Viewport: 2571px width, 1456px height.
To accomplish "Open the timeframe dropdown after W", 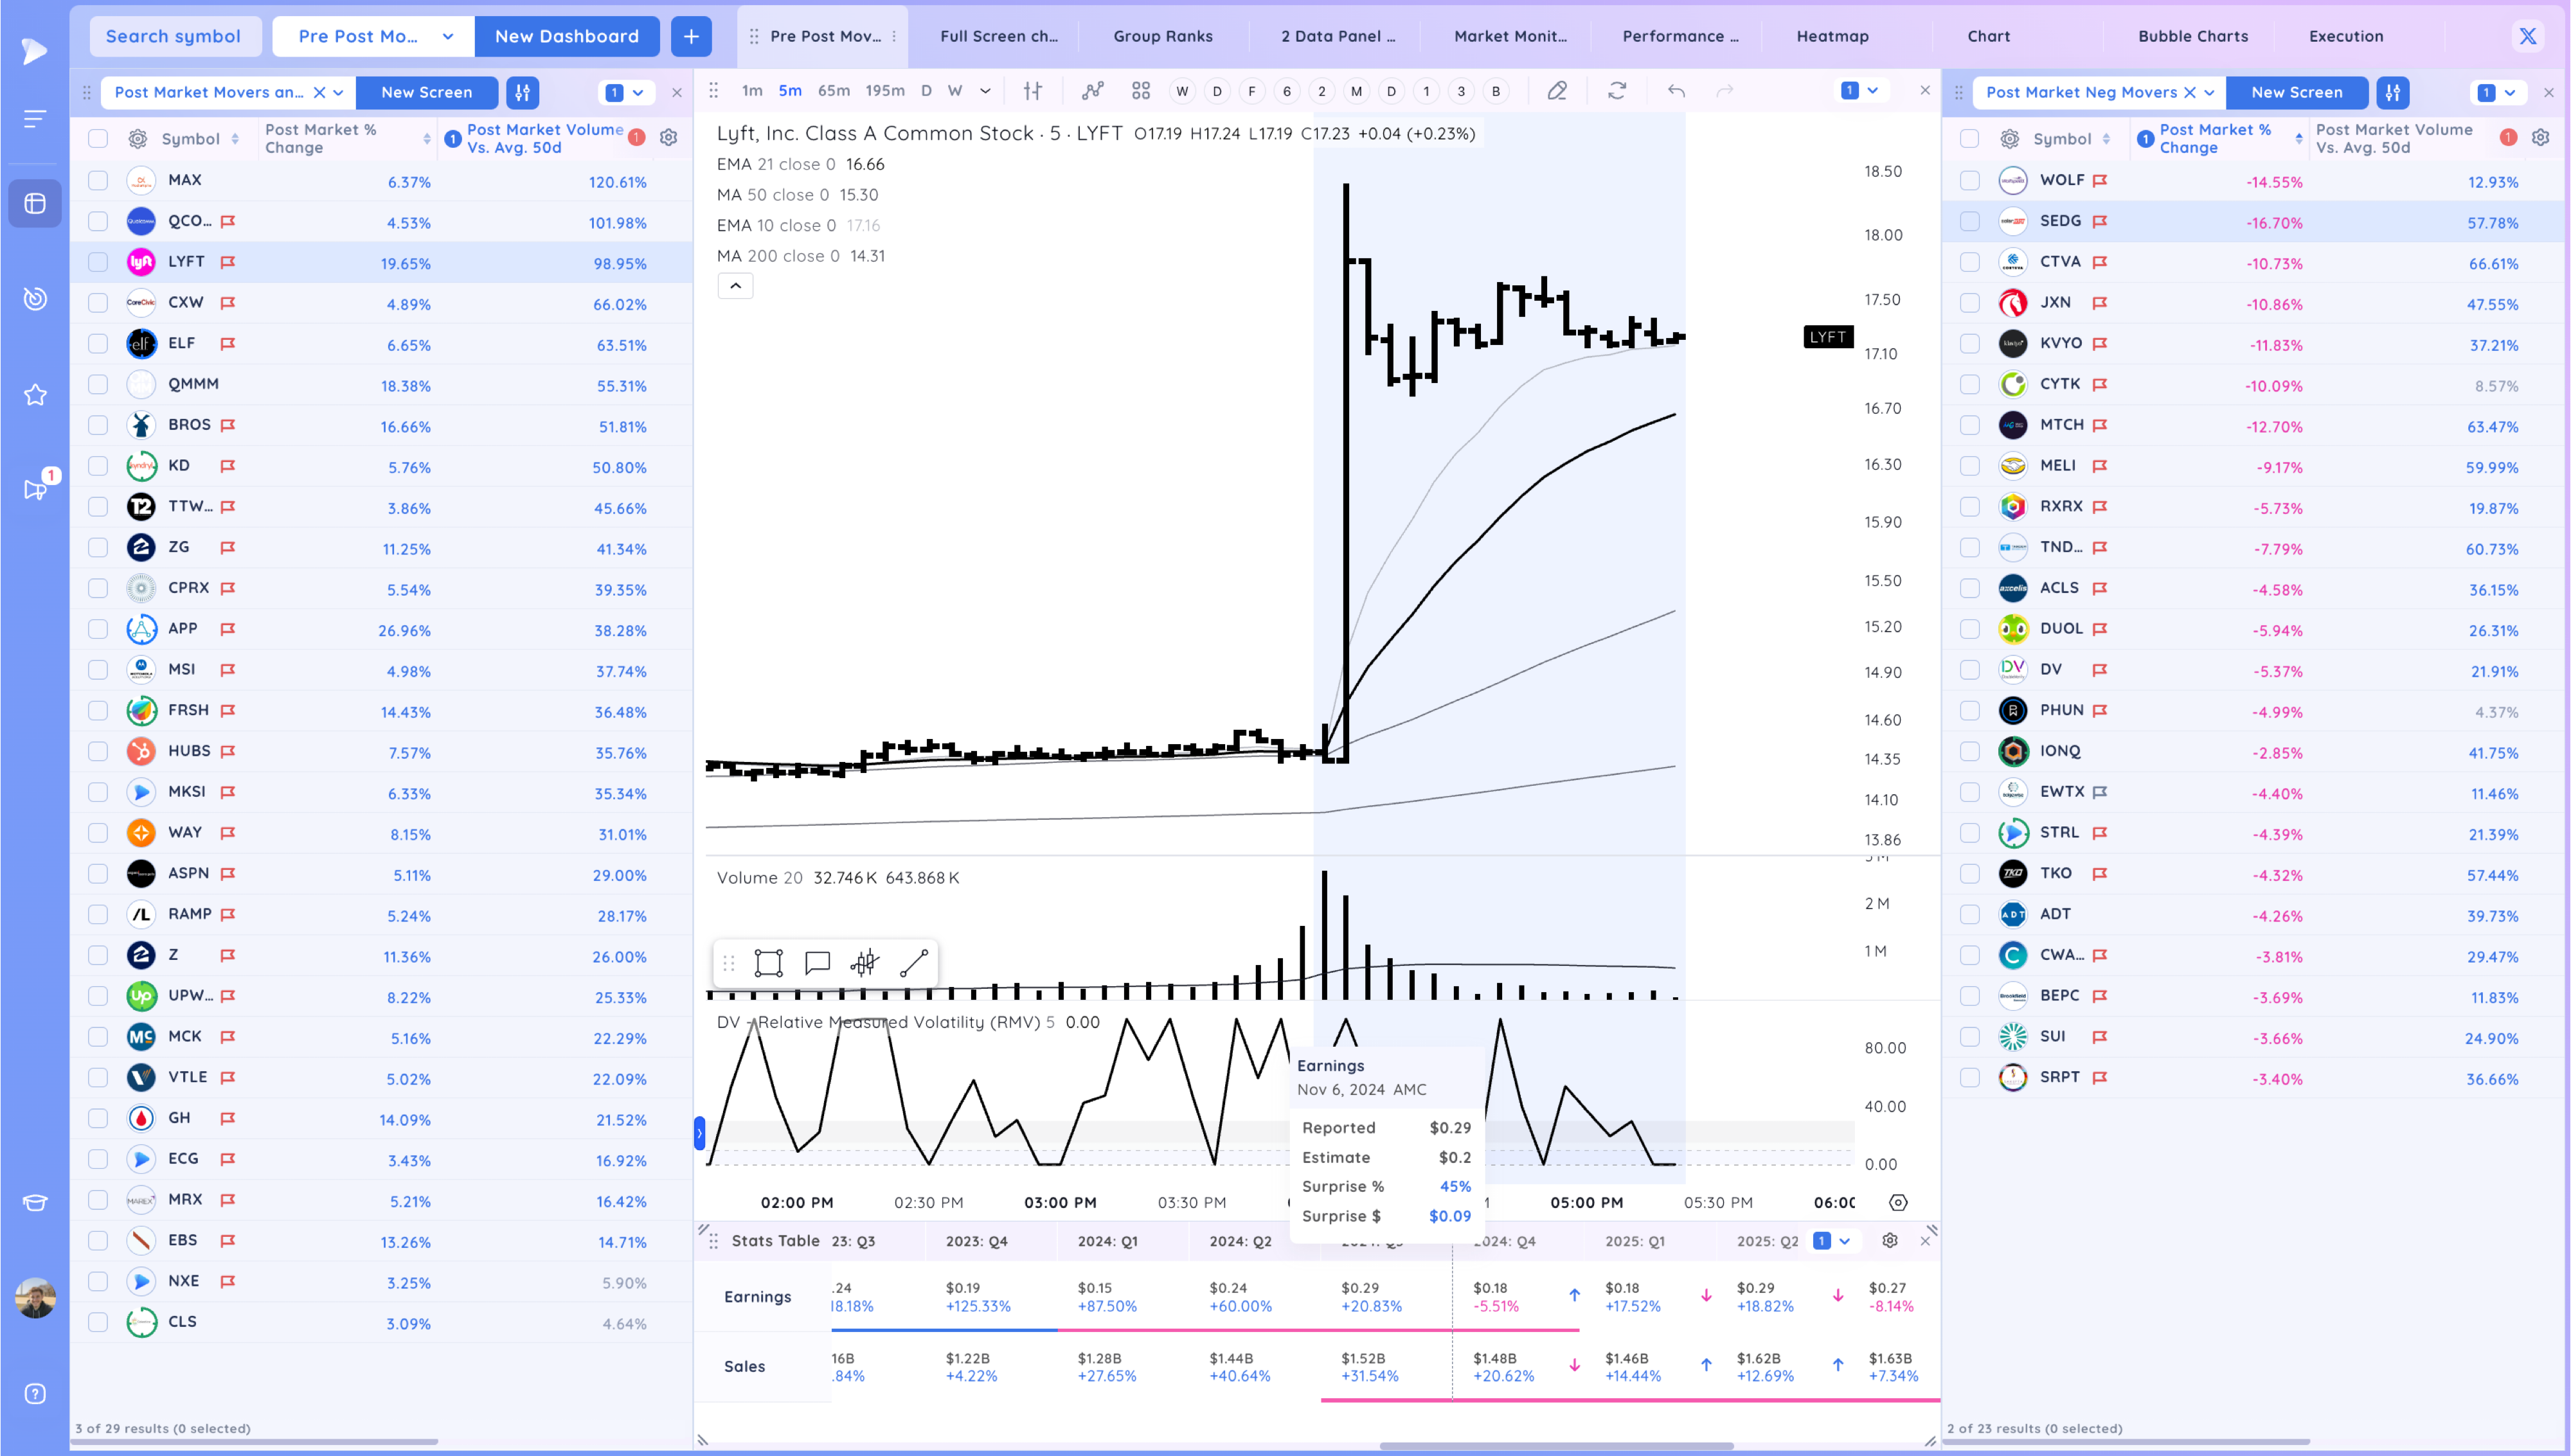I will coord(985,91).
